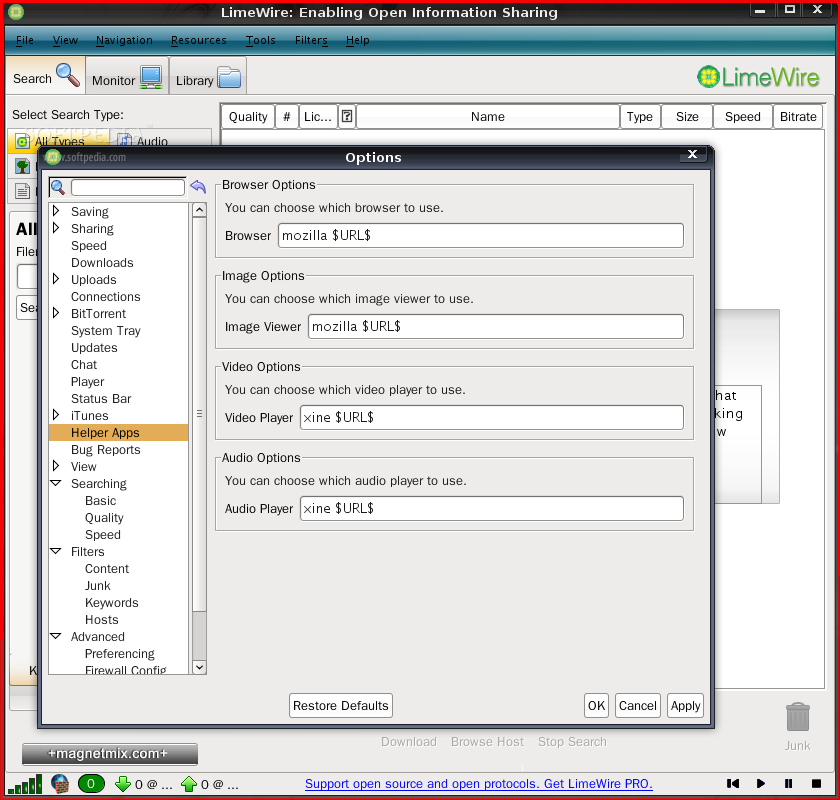Click the options tree scroll down arrow
The image size is (840, 800).
(x=199, y=667)
